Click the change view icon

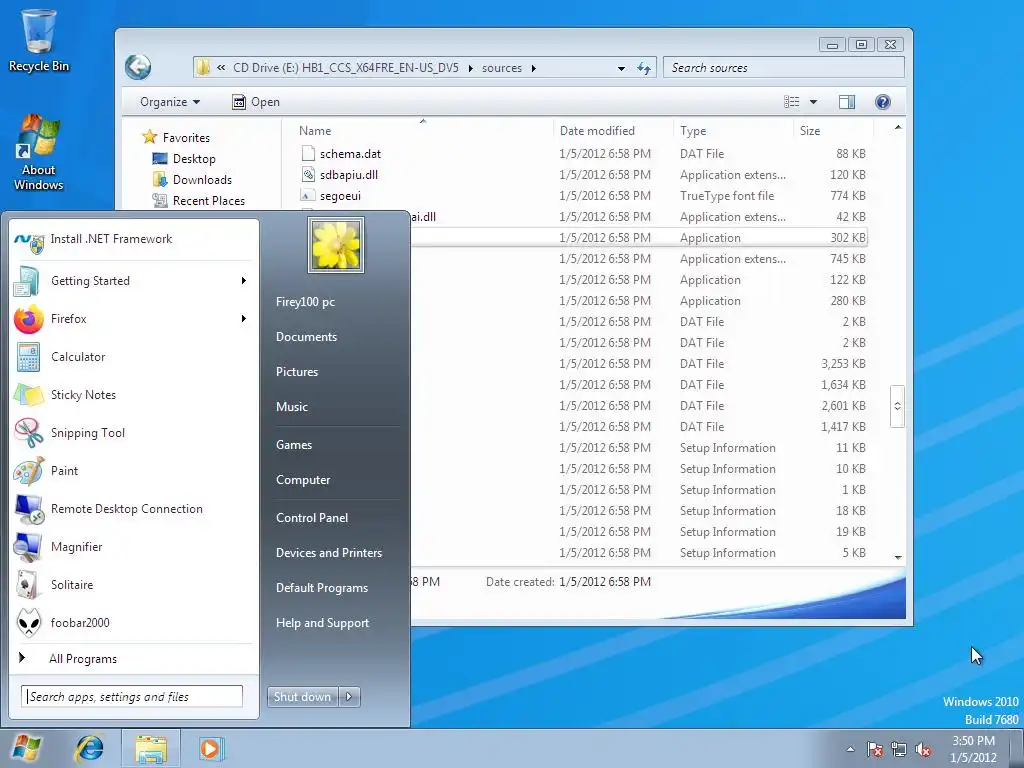(x=792, y=102)
